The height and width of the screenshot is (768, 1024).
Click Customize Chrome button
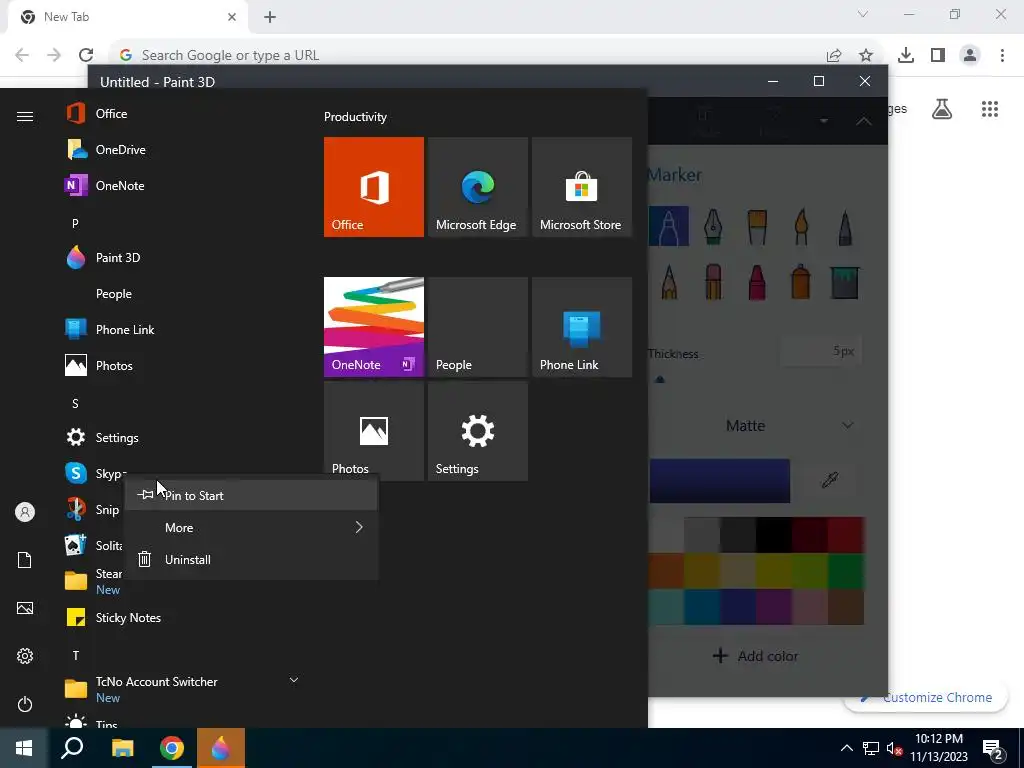(x=926, y=697)
